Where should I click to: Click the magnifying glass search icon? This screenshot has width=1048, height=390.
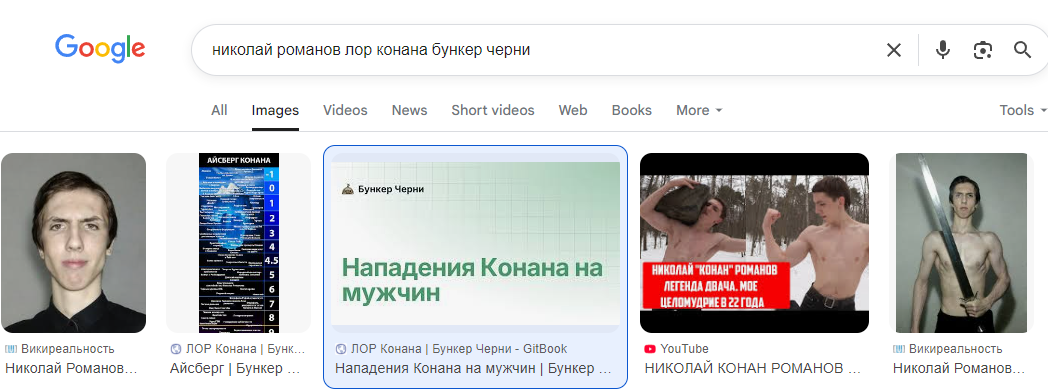[1023, 50]
